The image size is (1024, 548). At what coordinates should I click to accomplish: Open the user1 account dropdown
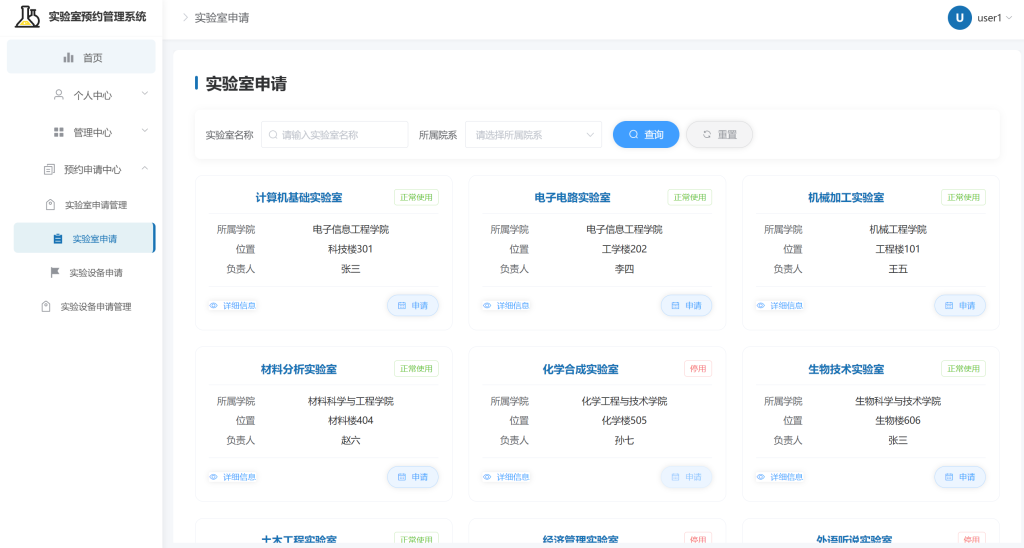(995, 18)
